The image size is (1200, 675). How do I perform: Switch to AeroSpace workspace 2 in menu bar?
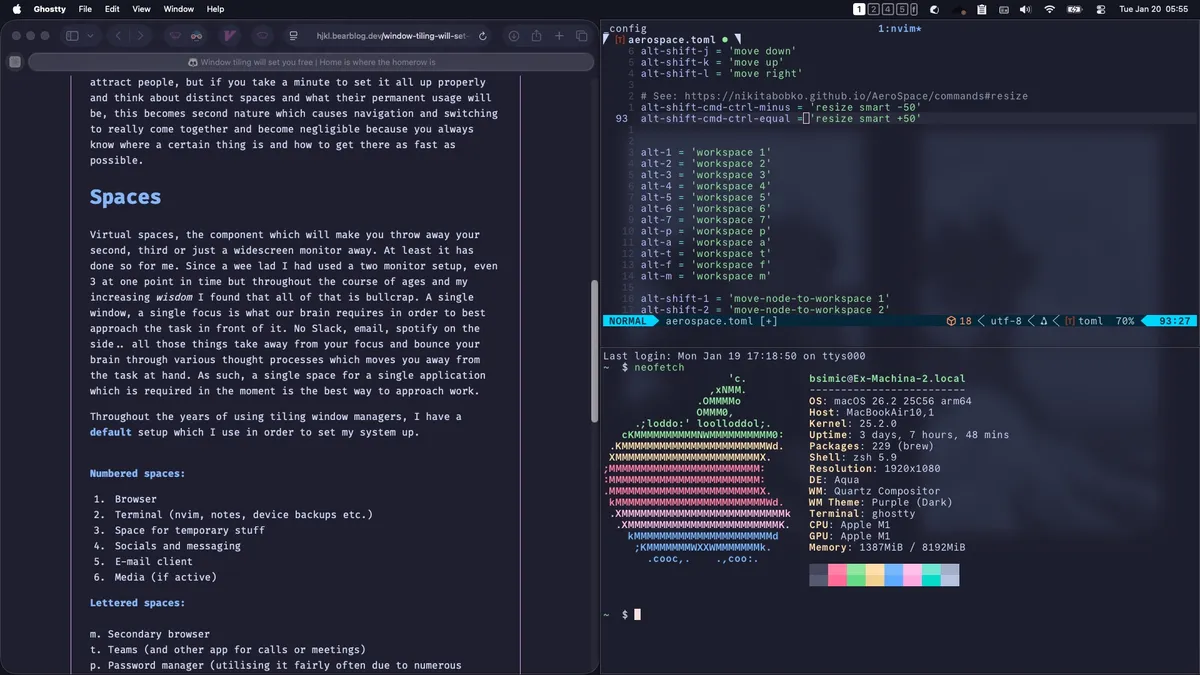(873, 9)
